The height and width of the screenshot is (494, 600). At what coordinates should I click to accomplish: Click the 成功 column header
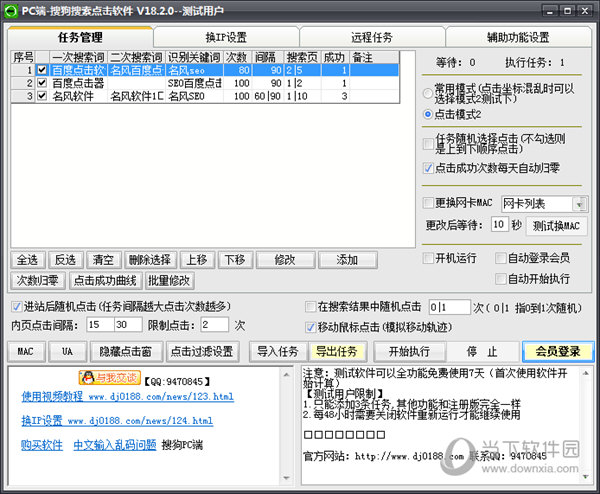[x=336, y=57]
